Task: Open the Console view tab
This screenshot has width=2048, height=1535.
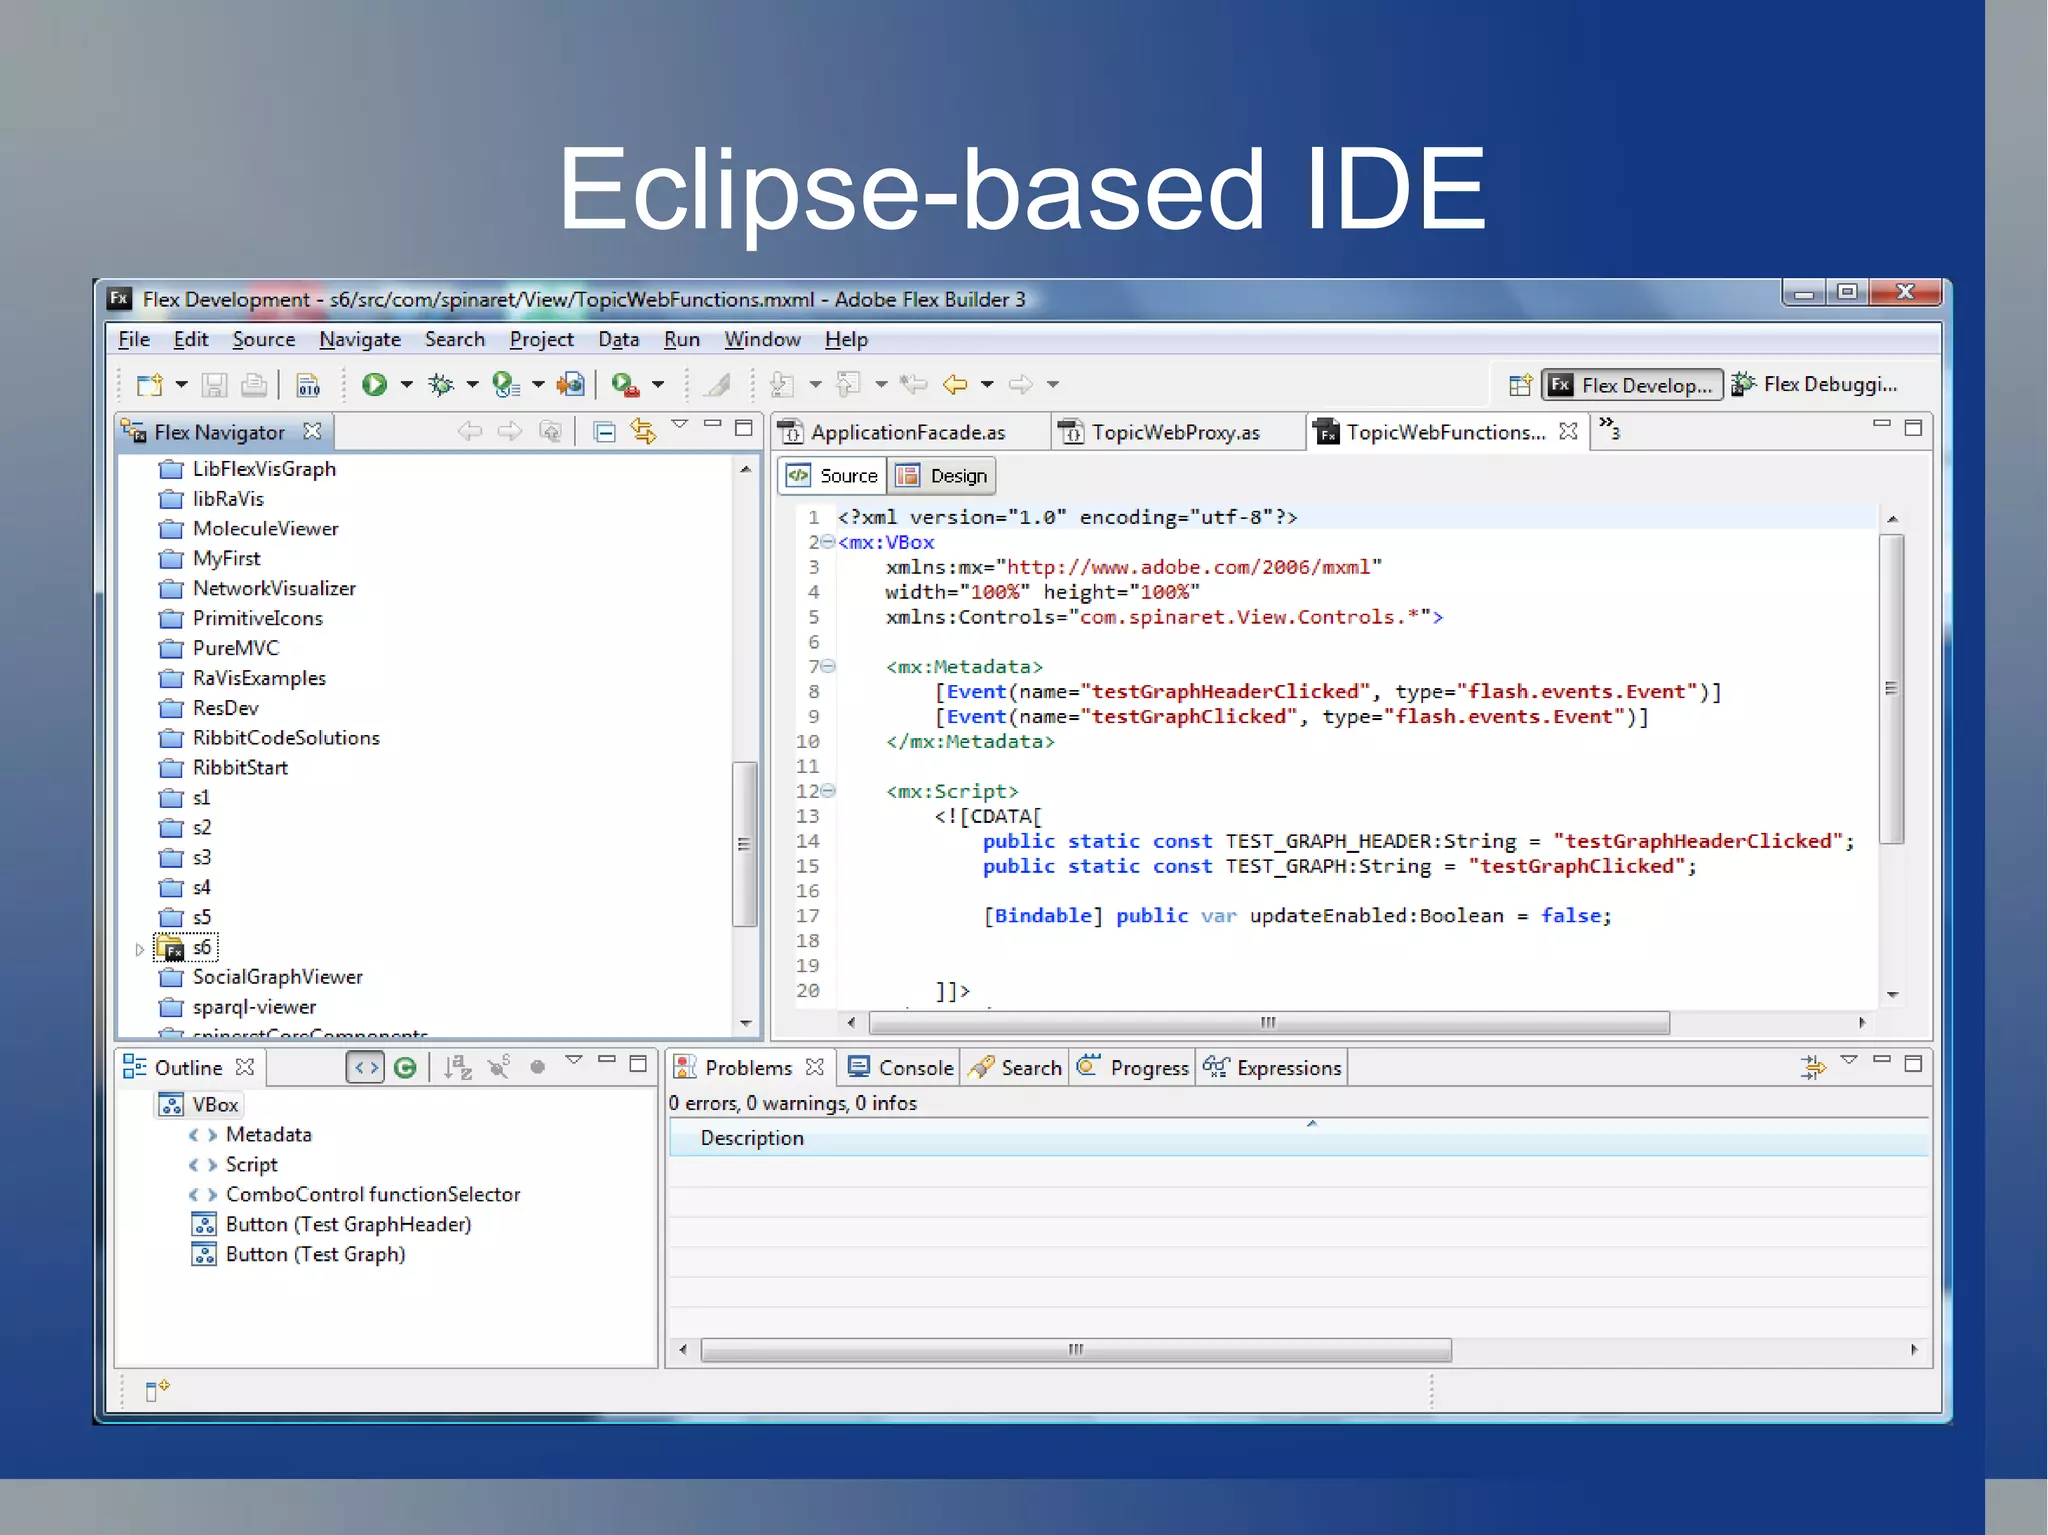Action: [x=901, y=1068]
